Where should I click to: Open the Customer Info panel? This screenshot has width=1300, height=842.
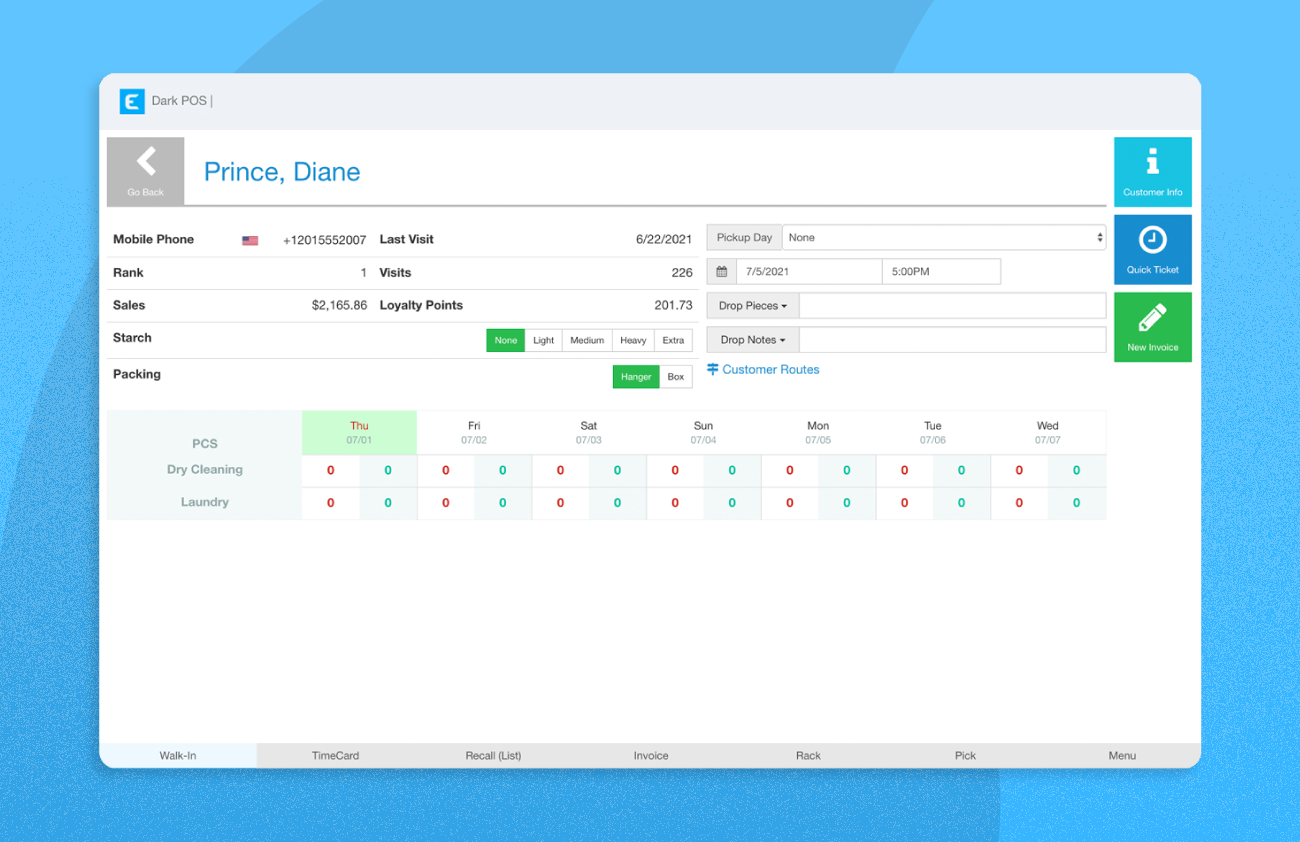[x=1152, y=171]
